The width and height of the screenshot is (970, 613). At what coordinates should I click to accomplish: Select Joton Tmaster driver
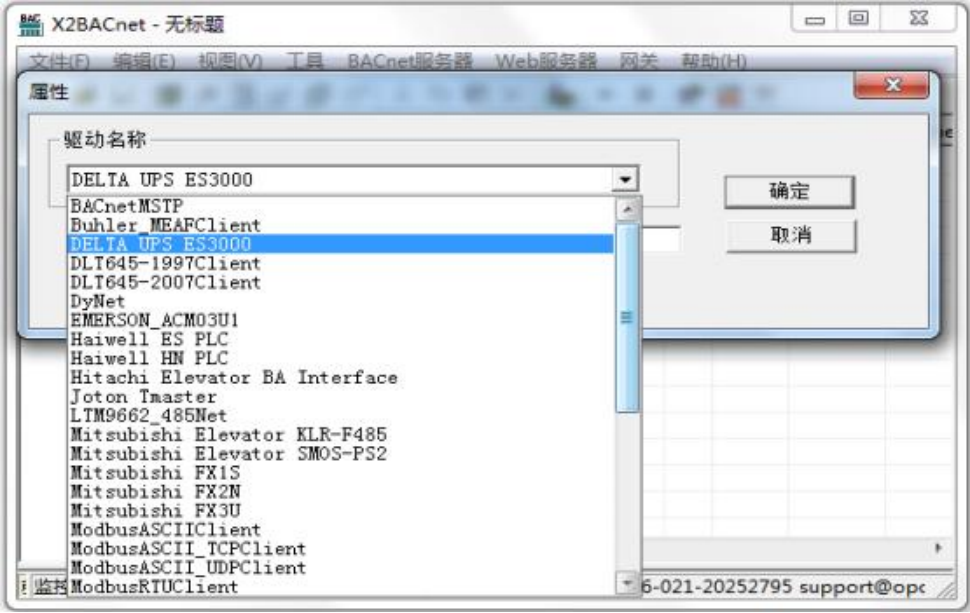(x=341, y=397)
